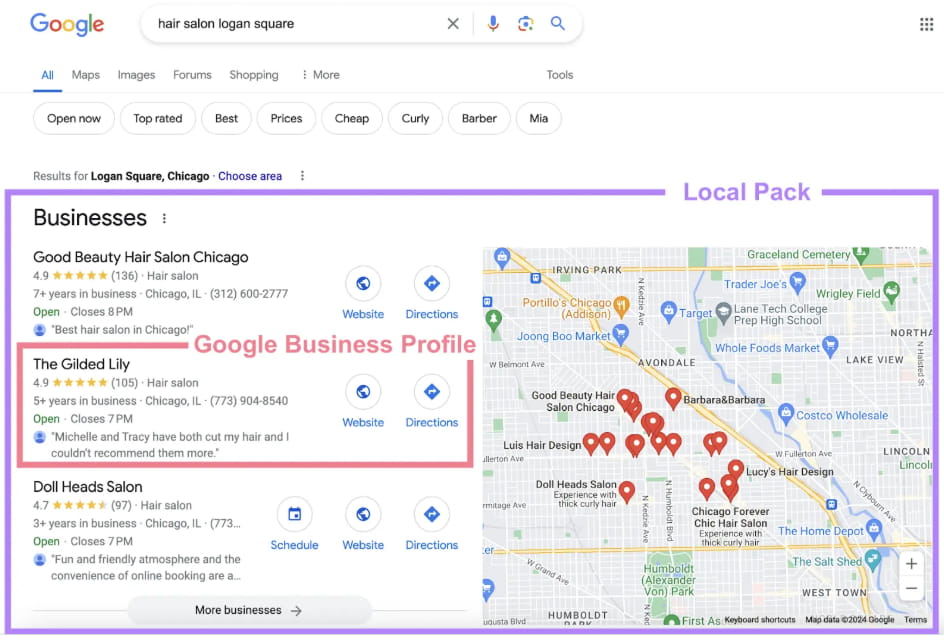This screenshot has width=944, height=640.
Task: Click the More businesses button
Action: point(249,610)
